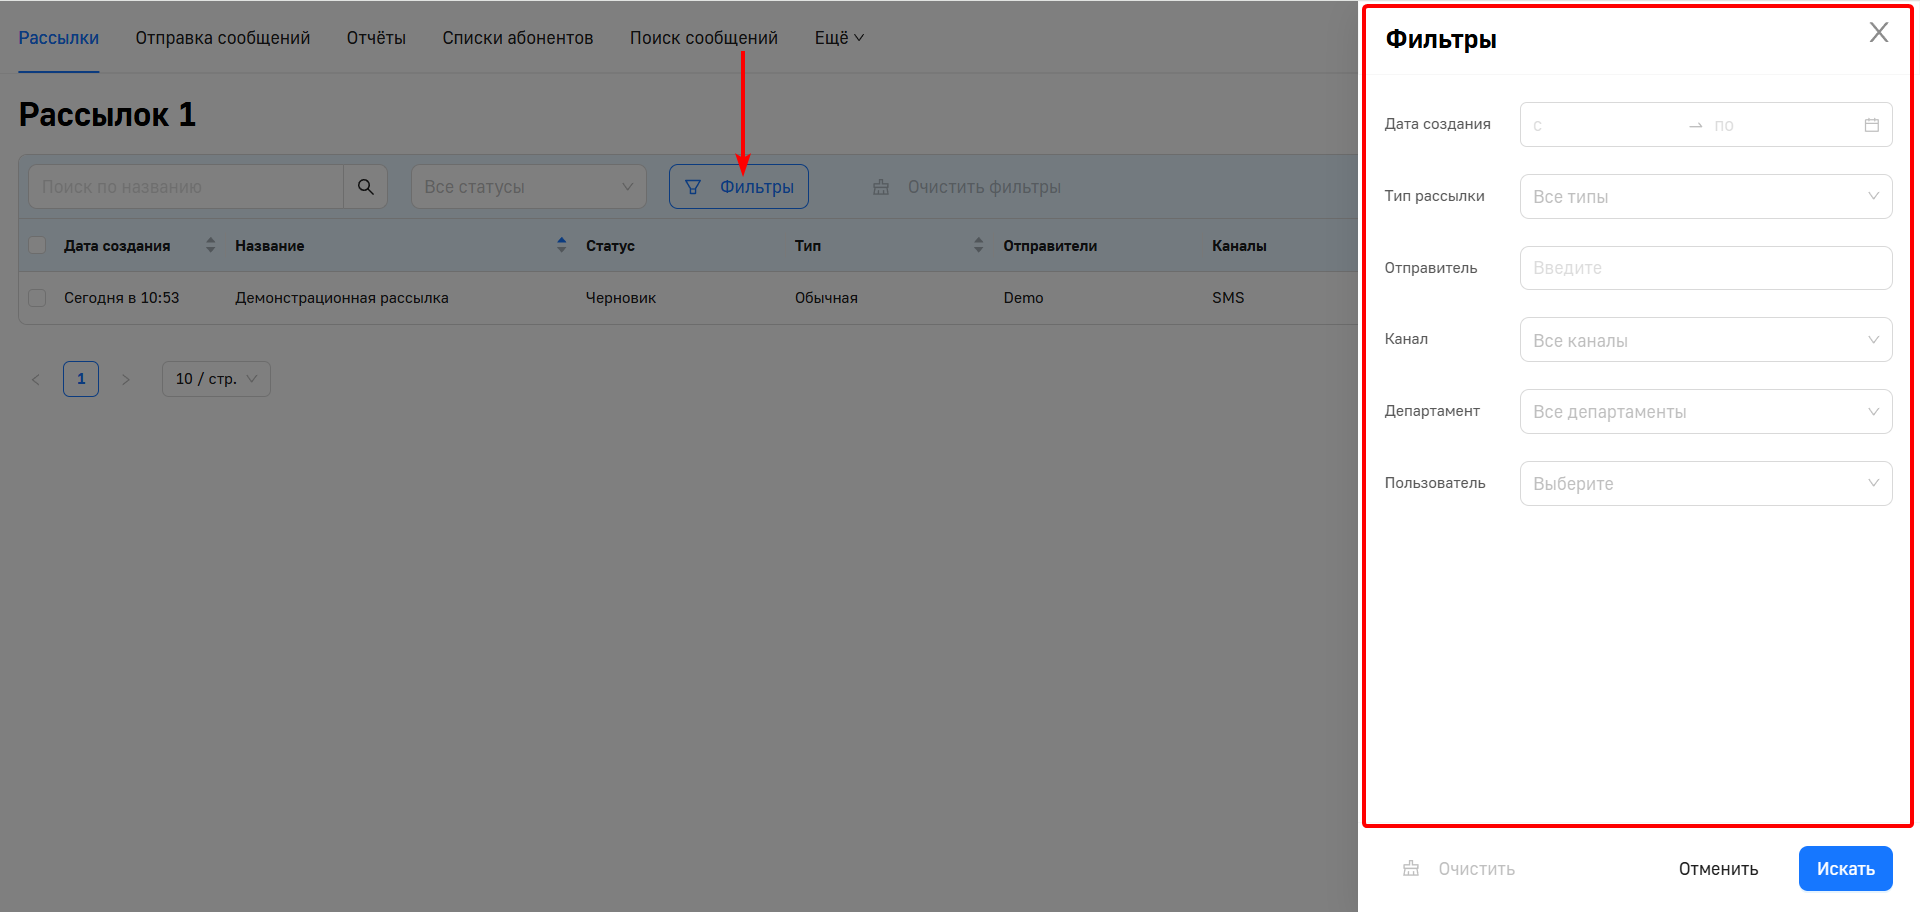Screen dimensions: 1920x912
Task: Click the magnifier search icon button
Action: point(365,187)
